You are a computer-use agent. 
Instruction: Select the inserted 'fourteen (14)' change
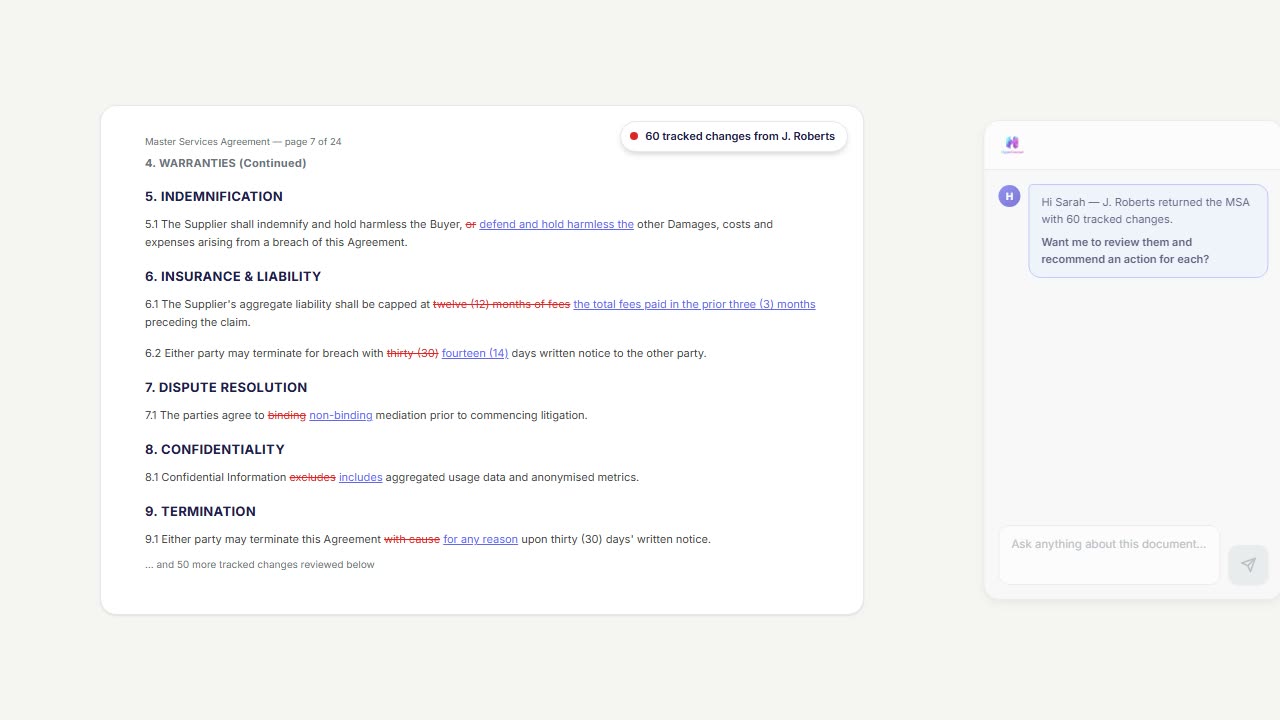pos(475,353)
